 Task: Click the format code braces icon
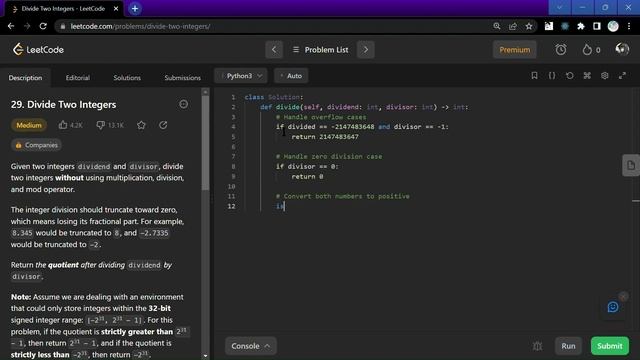point(552,76)
